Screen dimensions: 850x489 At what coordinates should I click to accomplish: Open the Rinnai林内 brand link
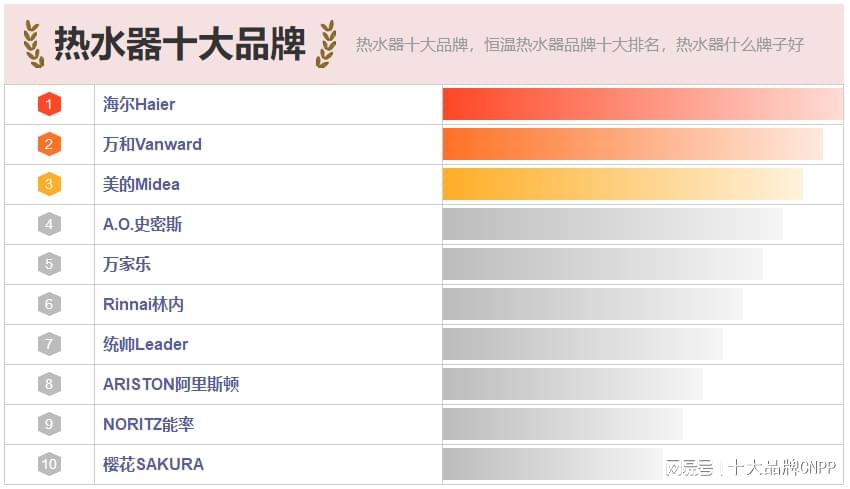[x=143, y=304]
